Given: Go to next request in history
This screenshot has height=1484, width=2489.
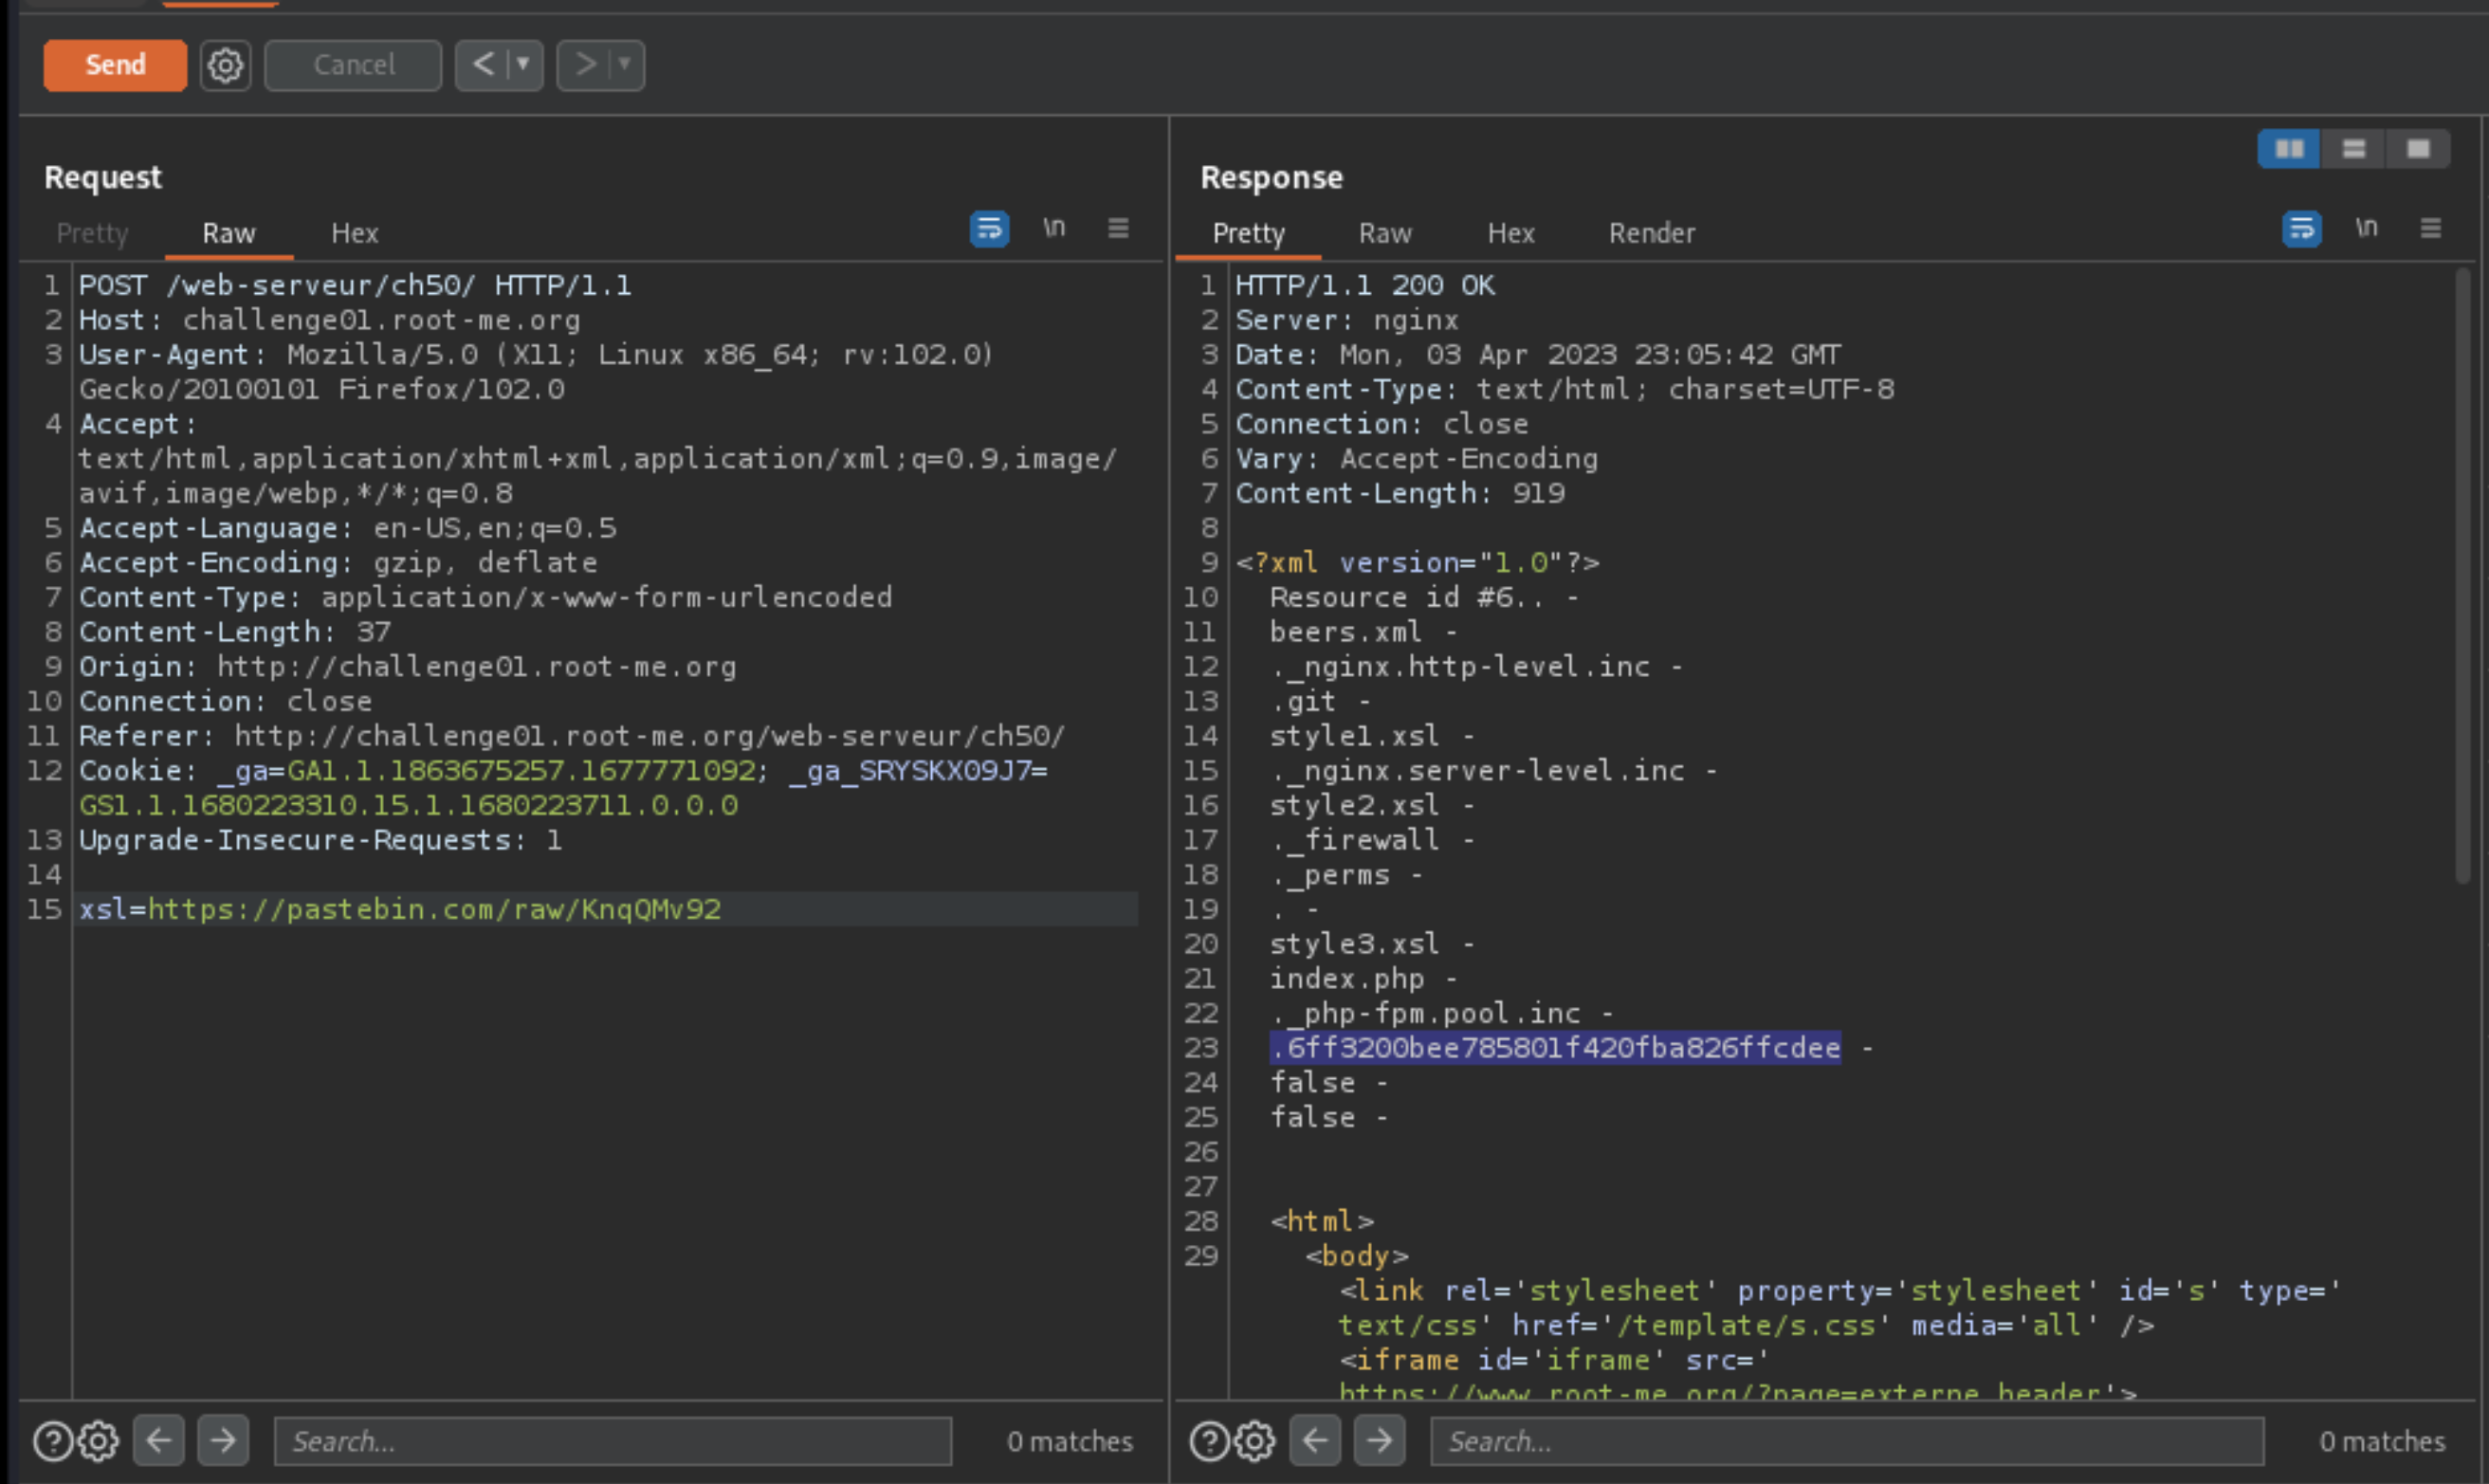Looking at the screenshot, I should [585, 65].
